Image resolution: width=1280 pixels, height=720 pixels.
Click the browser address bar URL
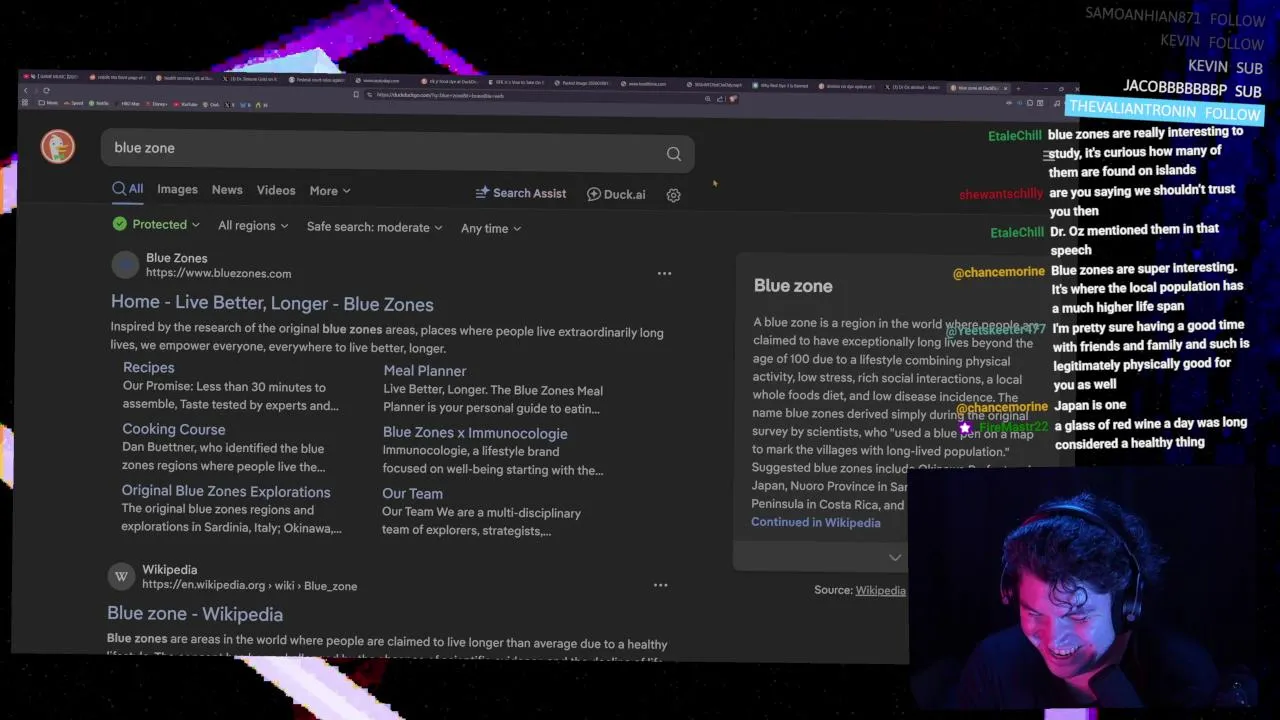tap(440, 95)
